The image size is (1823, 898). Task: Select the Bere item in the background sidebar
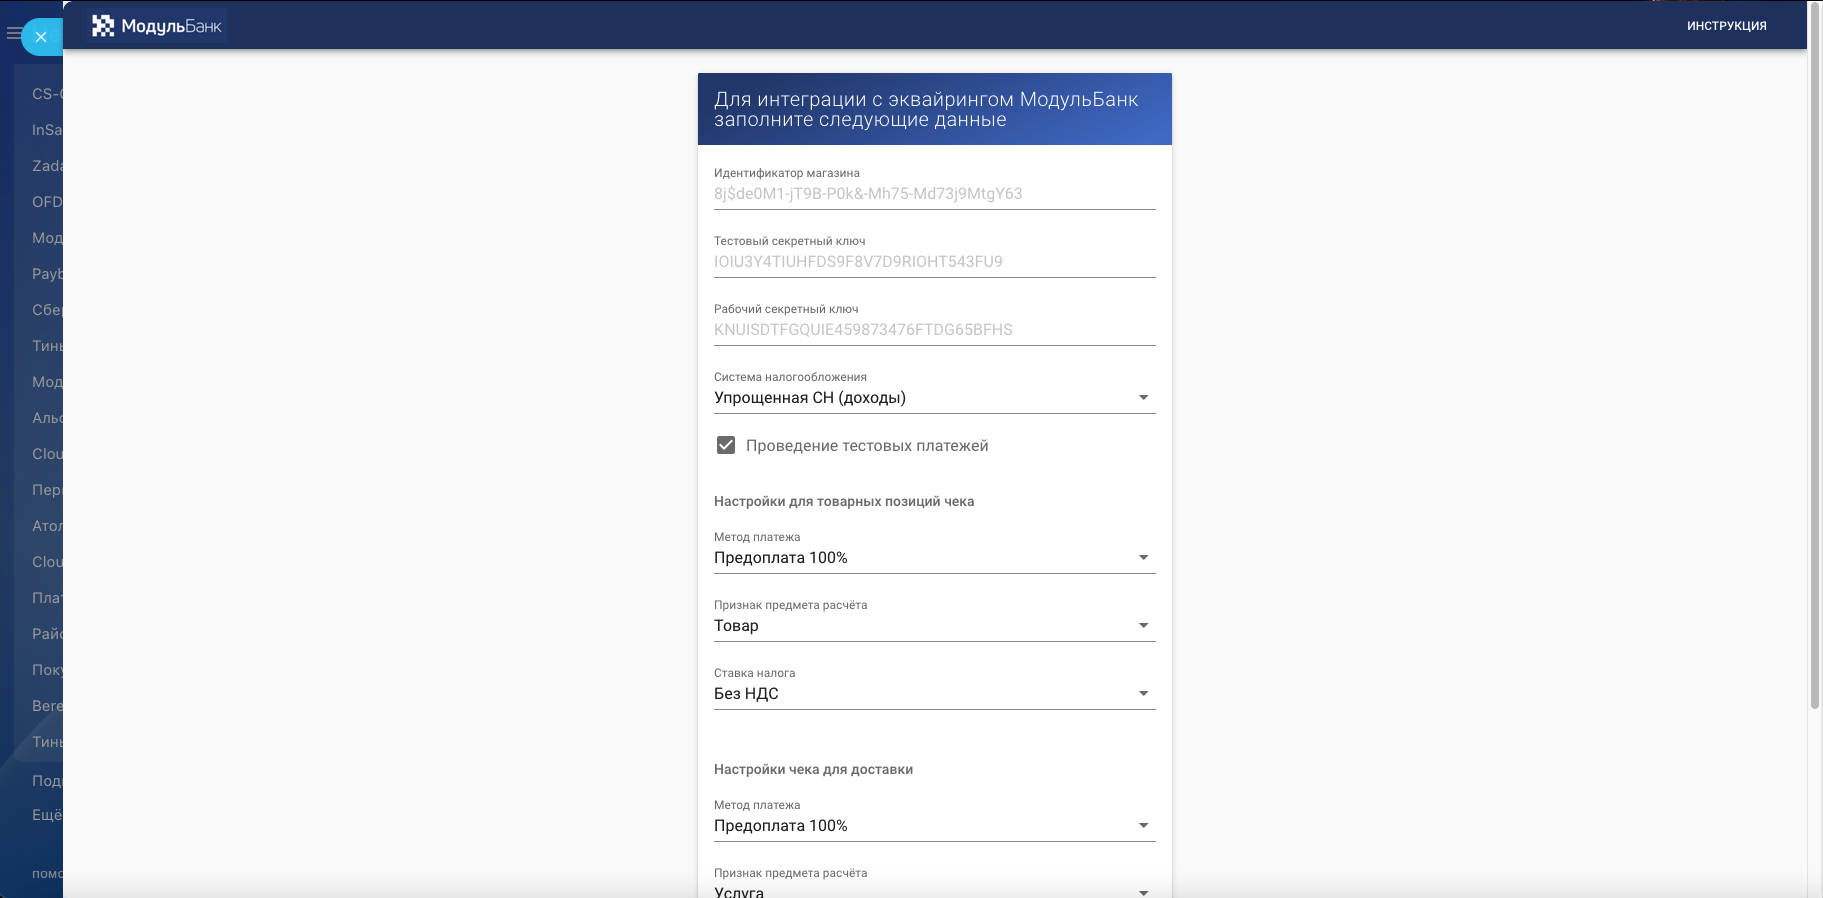47,706
